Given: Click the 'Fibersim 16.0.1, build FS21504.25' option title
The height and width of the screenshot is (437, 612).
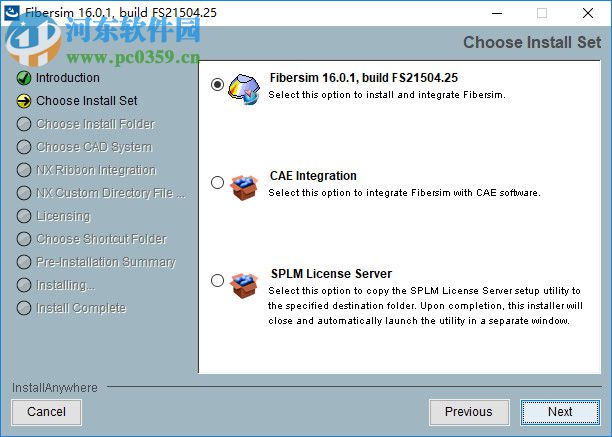Looking at the screenshot, I should (364, 78).
